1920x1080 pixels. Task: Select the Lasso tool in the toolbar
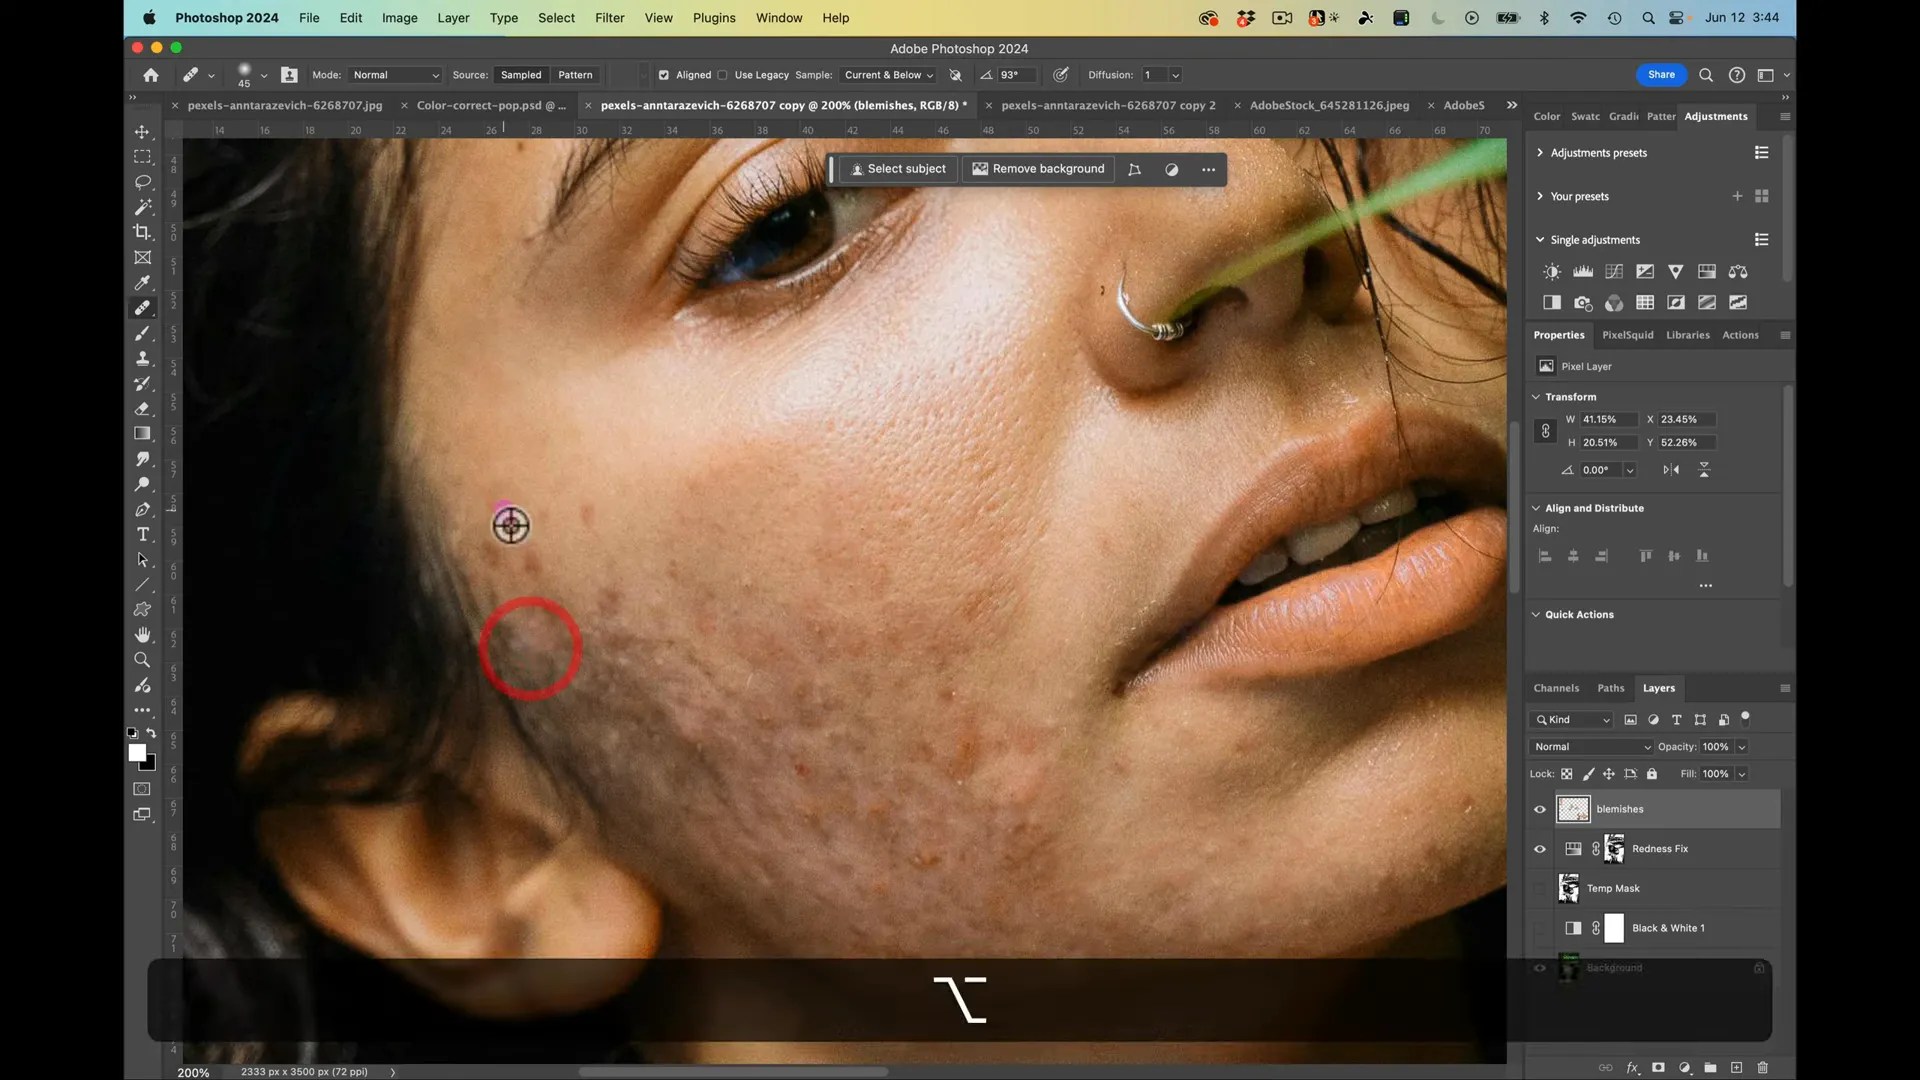click(143, 182)
